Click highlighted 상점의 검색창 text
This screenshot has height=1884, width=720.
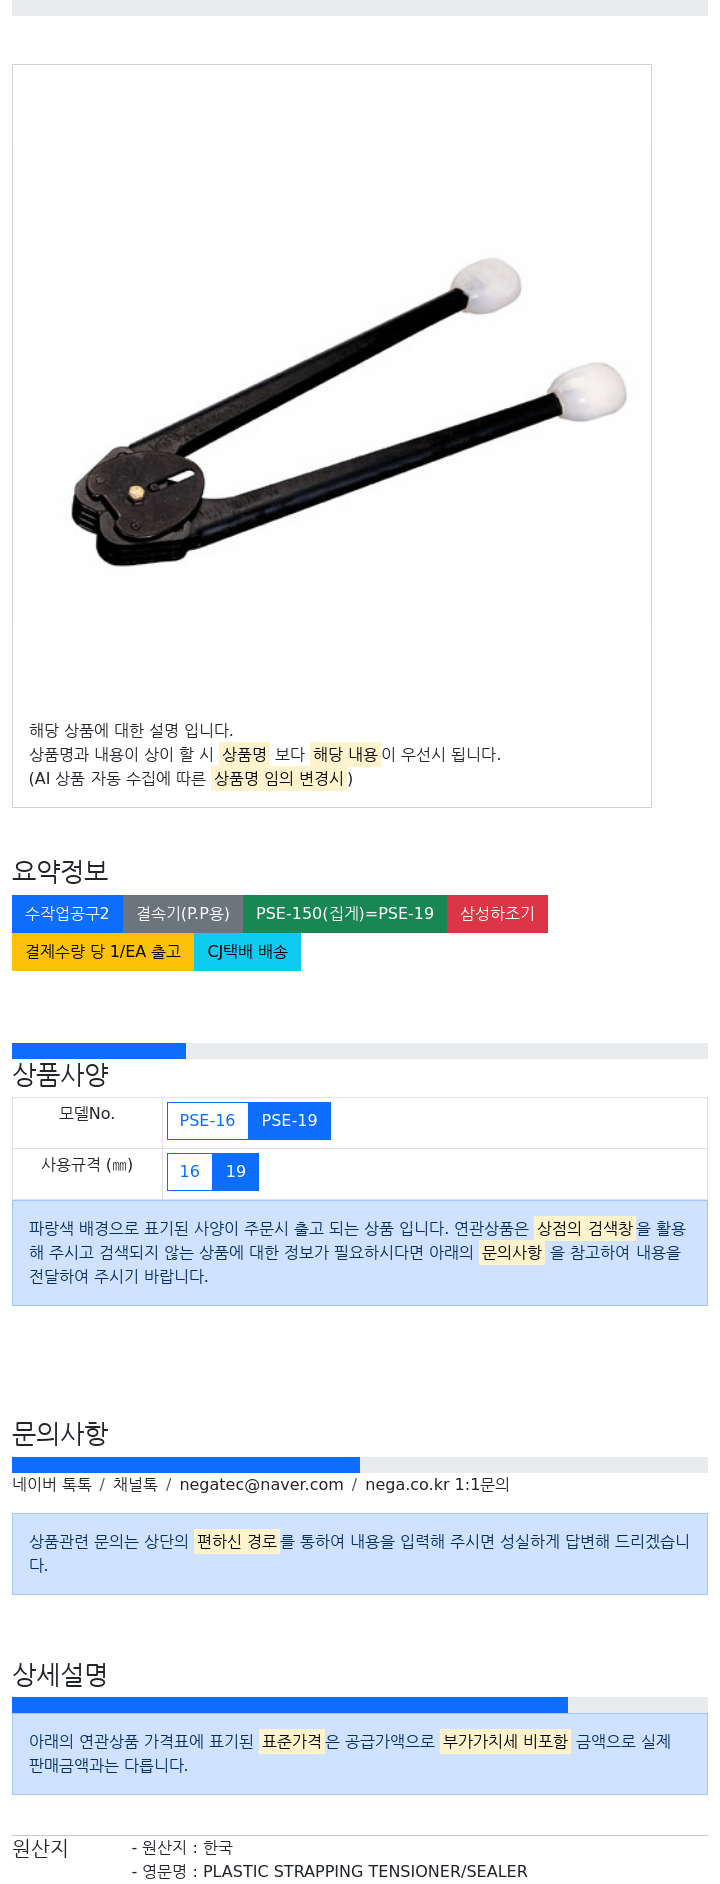585,1229
